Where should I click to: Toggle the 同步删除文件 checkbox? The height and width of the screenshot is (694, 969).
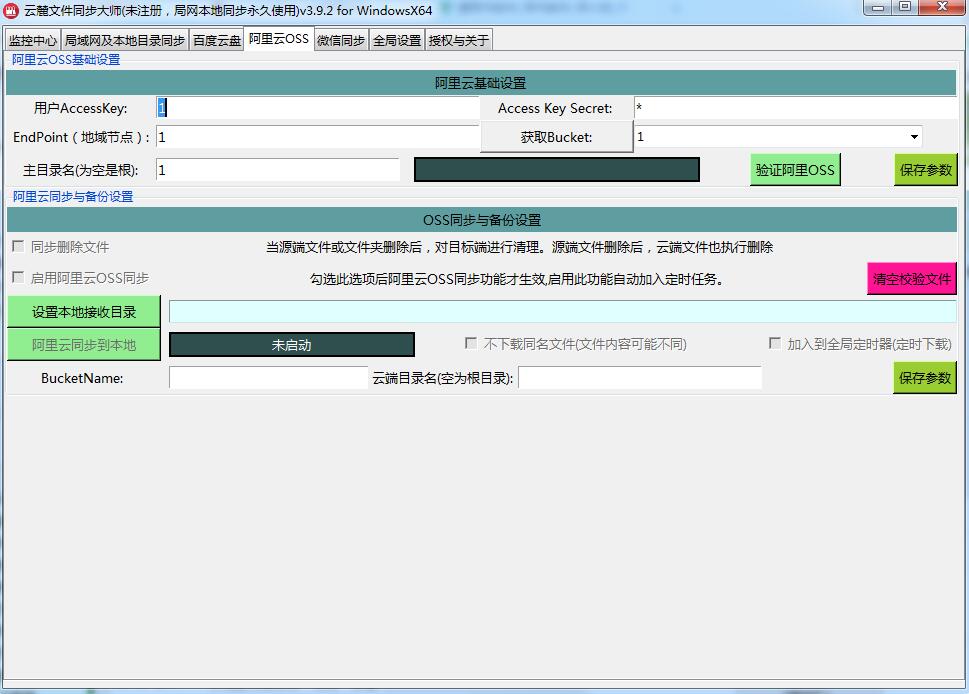(19, 247)
